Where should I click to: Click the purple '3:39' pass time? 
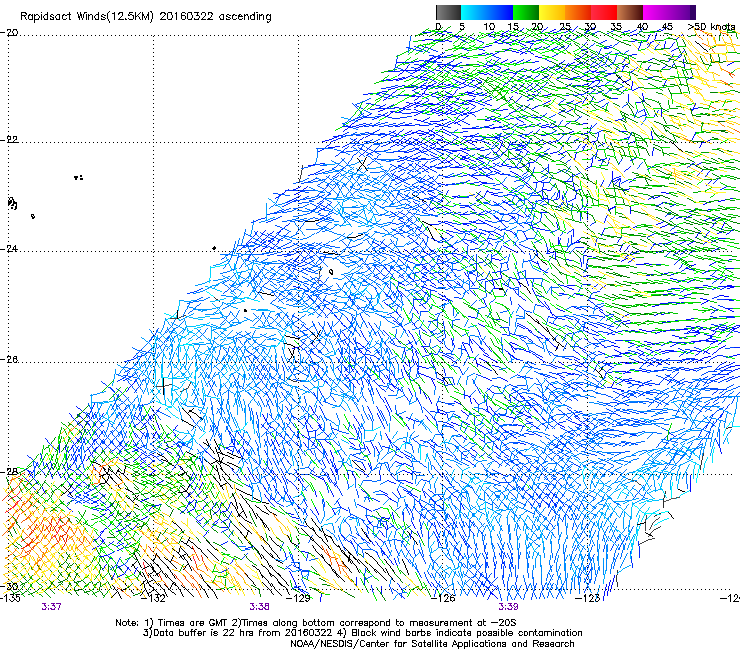tap(508, 607)
